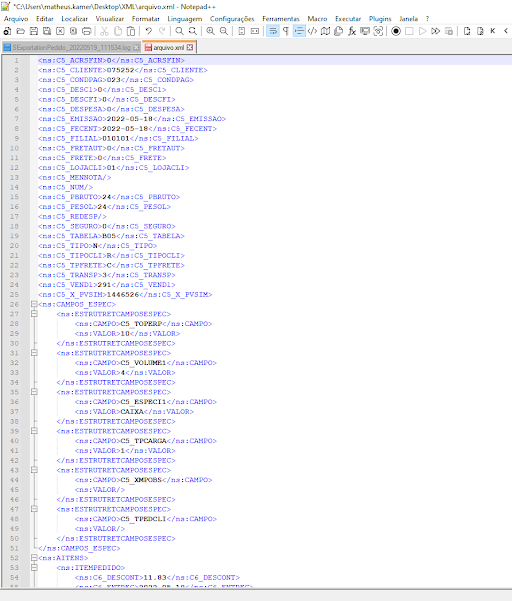Click the date 2022-05-18 on the C5_EMISSAO line
Viewport: 512px width, 601px height.
130,119
